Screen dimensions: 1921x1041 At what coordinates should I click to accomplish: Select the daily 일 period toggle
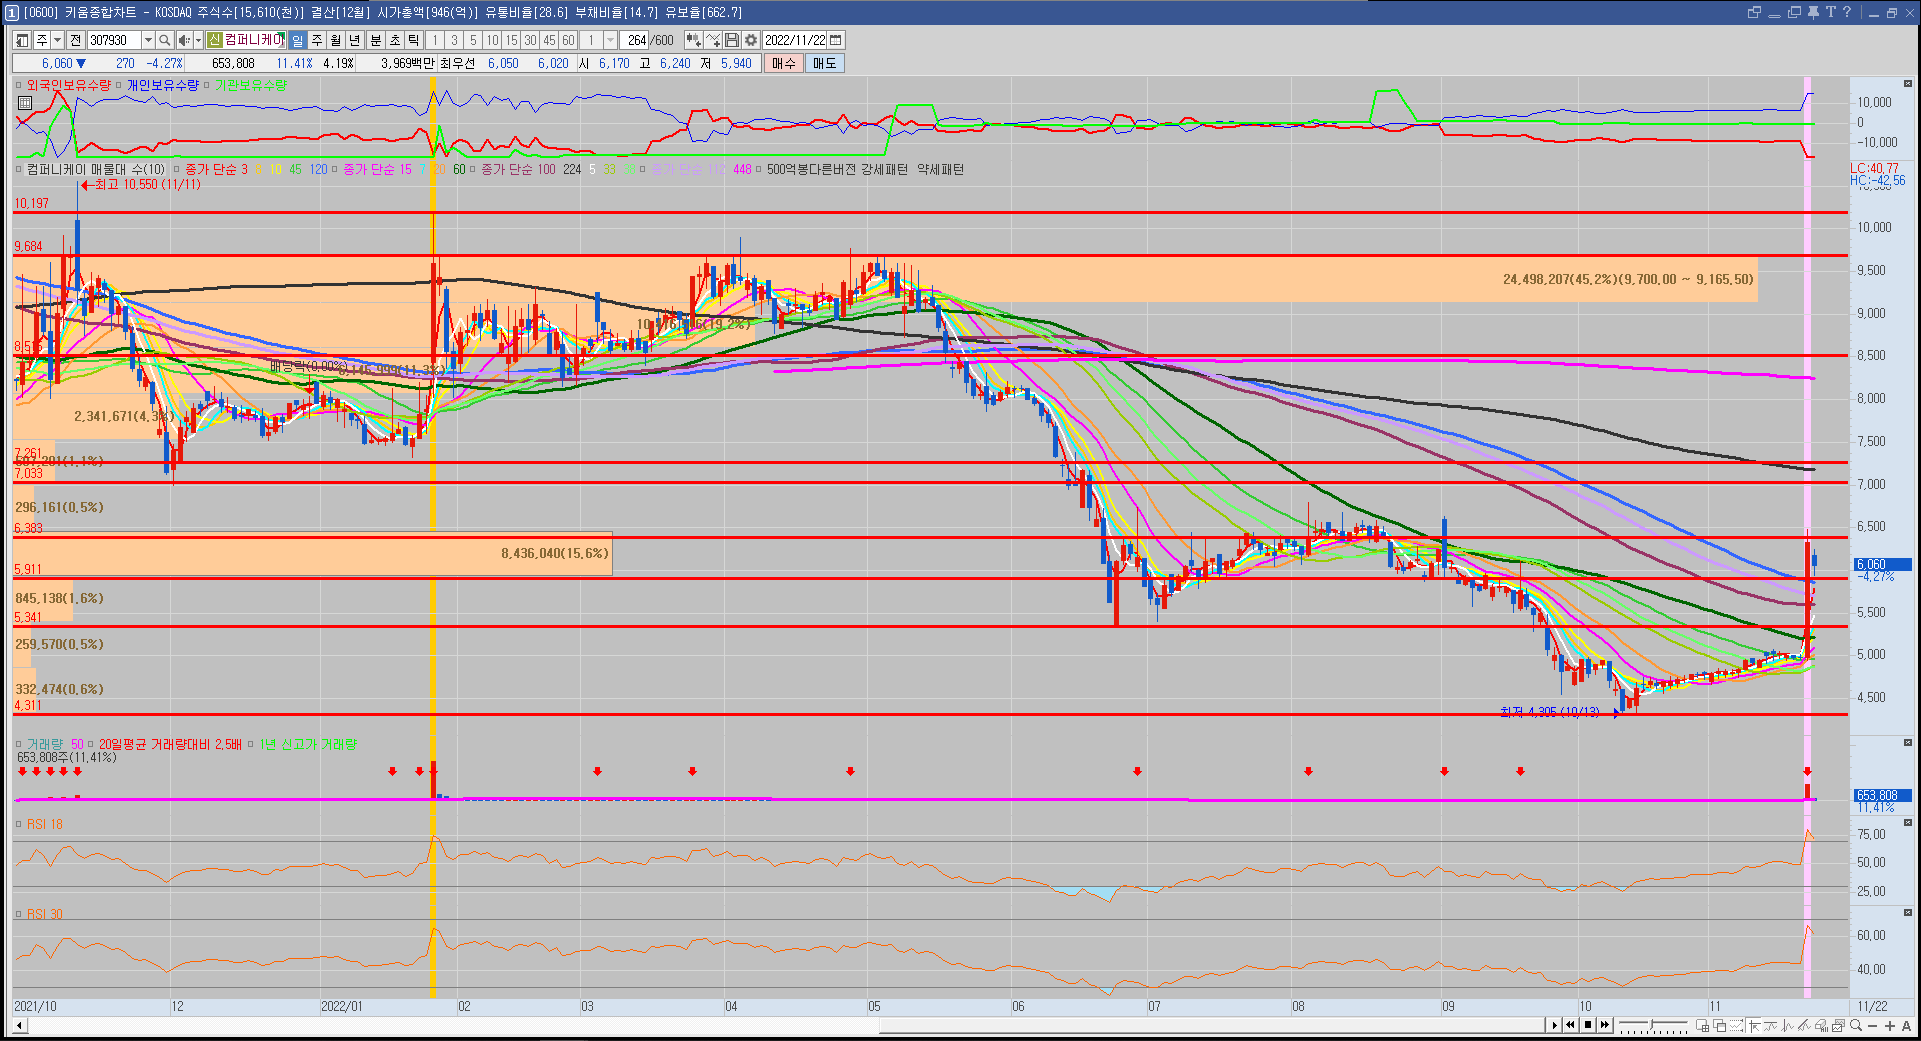click(x=297, y=40)
